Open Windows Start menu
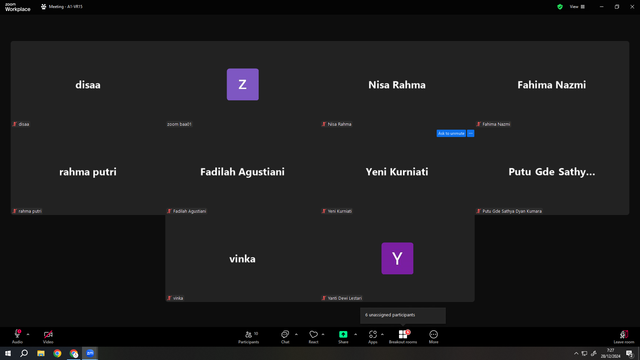The image size is (640, 360). point(8,353)
